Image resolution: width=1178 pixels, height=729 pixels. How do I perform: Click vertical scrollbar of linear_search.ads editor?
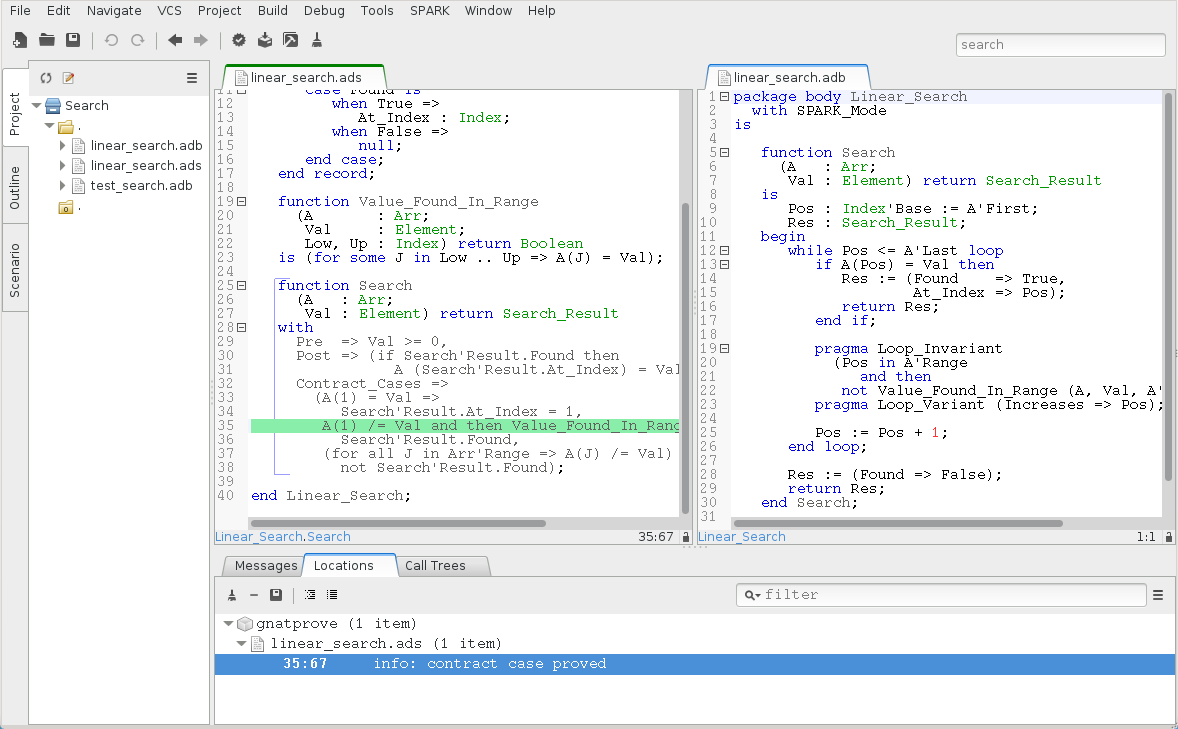685,357
